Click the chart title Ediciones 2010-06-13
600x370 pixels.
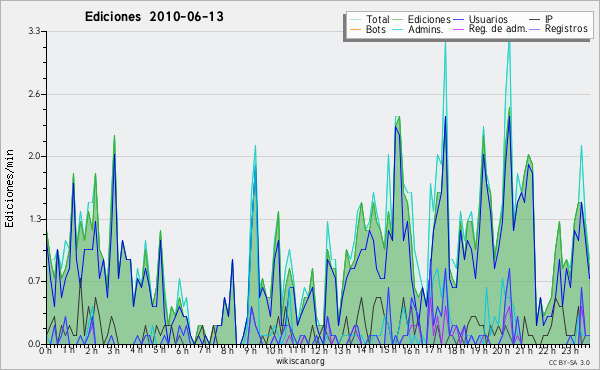coord(154,17)
